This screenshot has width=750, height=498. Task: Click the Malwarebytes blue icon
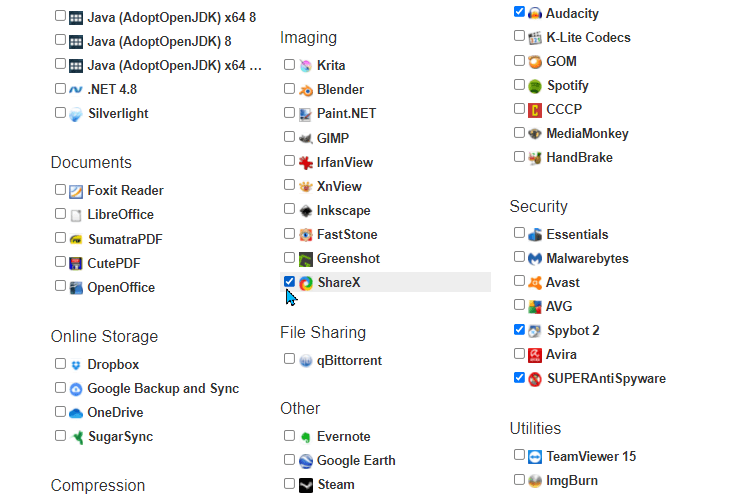click(x=535, y=259)
